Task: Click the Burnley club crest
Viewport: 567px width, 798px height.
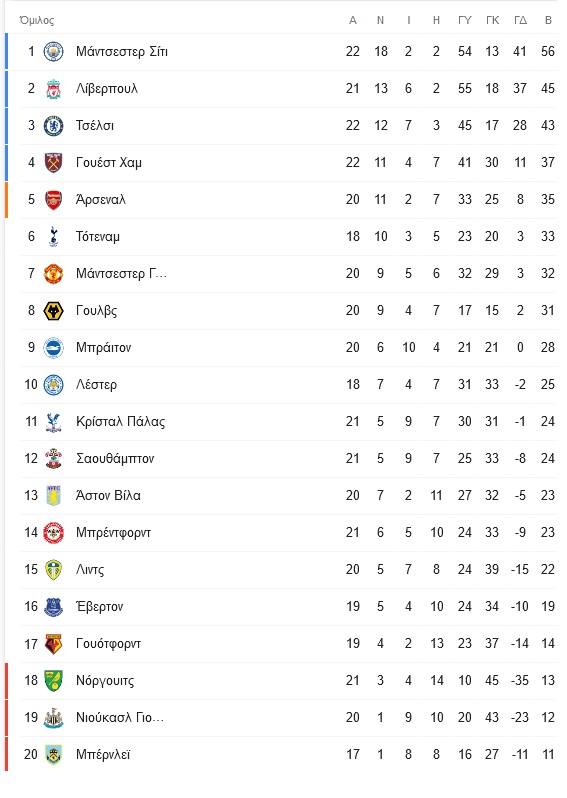Action: tap(53, 755)
